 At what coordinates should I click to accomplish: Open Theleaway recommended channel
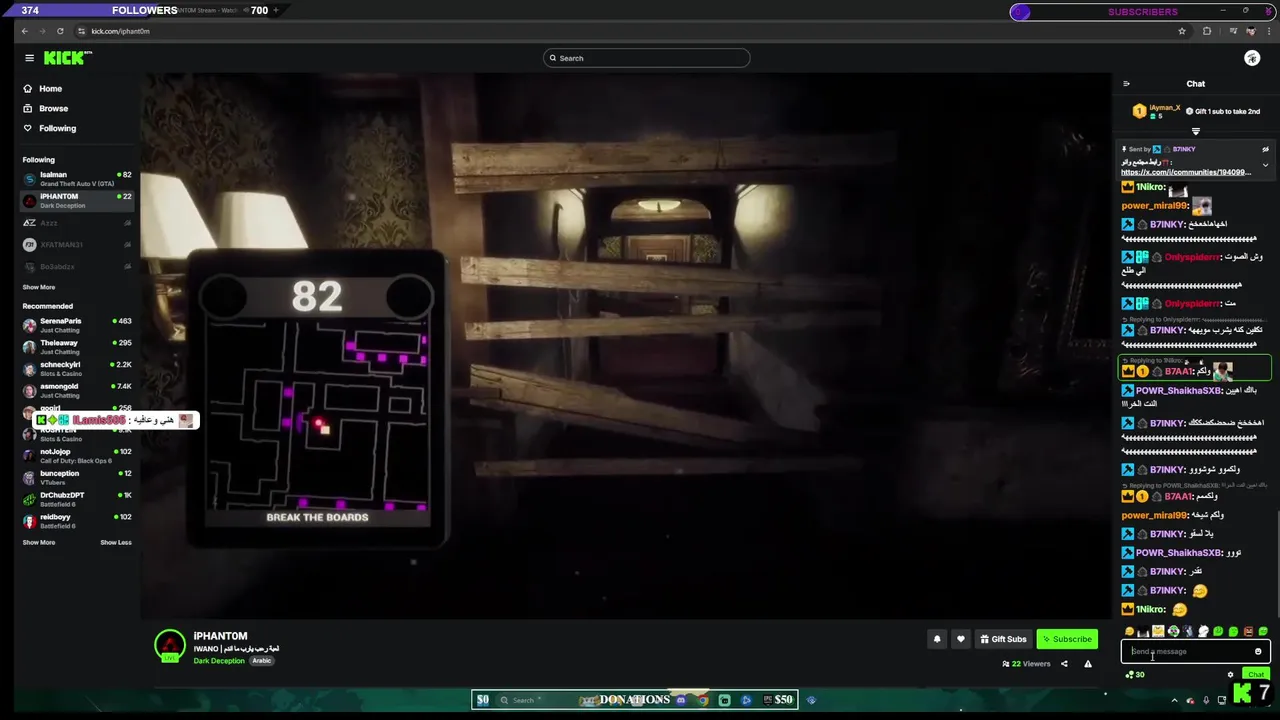(x=78, y=347)
